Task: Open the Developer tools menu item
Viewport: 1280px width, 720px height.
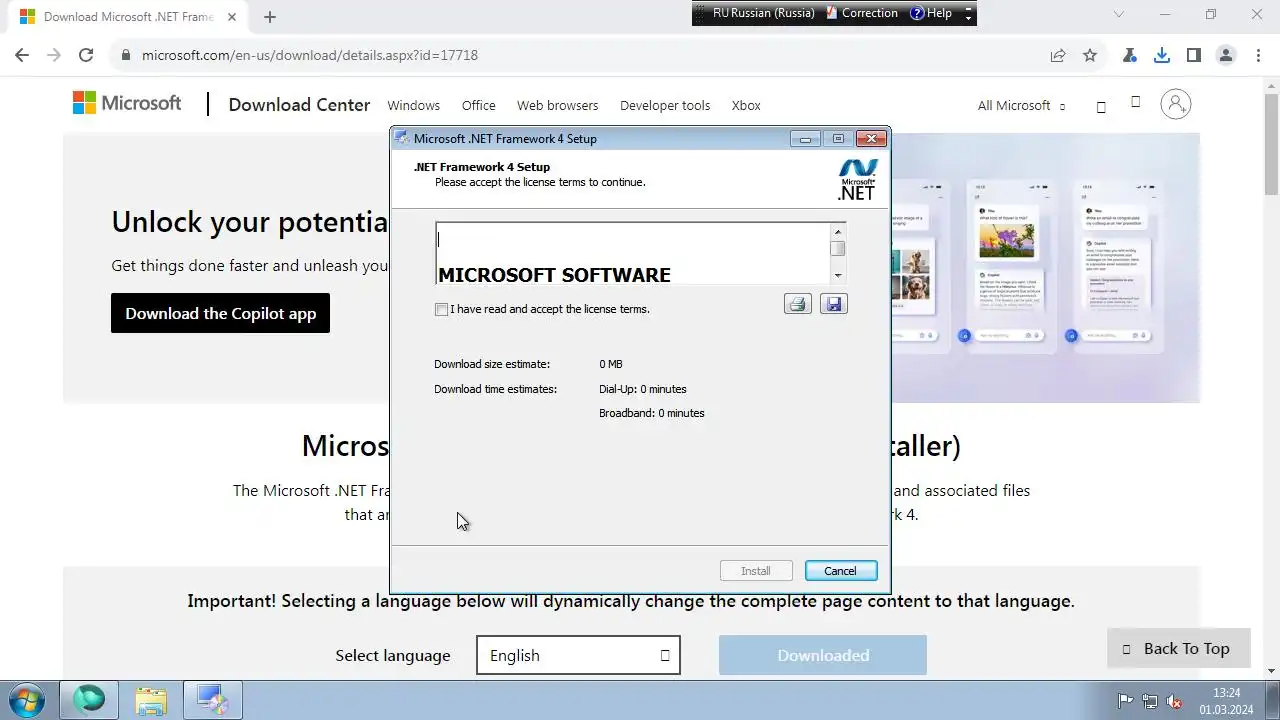Action: 665,105
